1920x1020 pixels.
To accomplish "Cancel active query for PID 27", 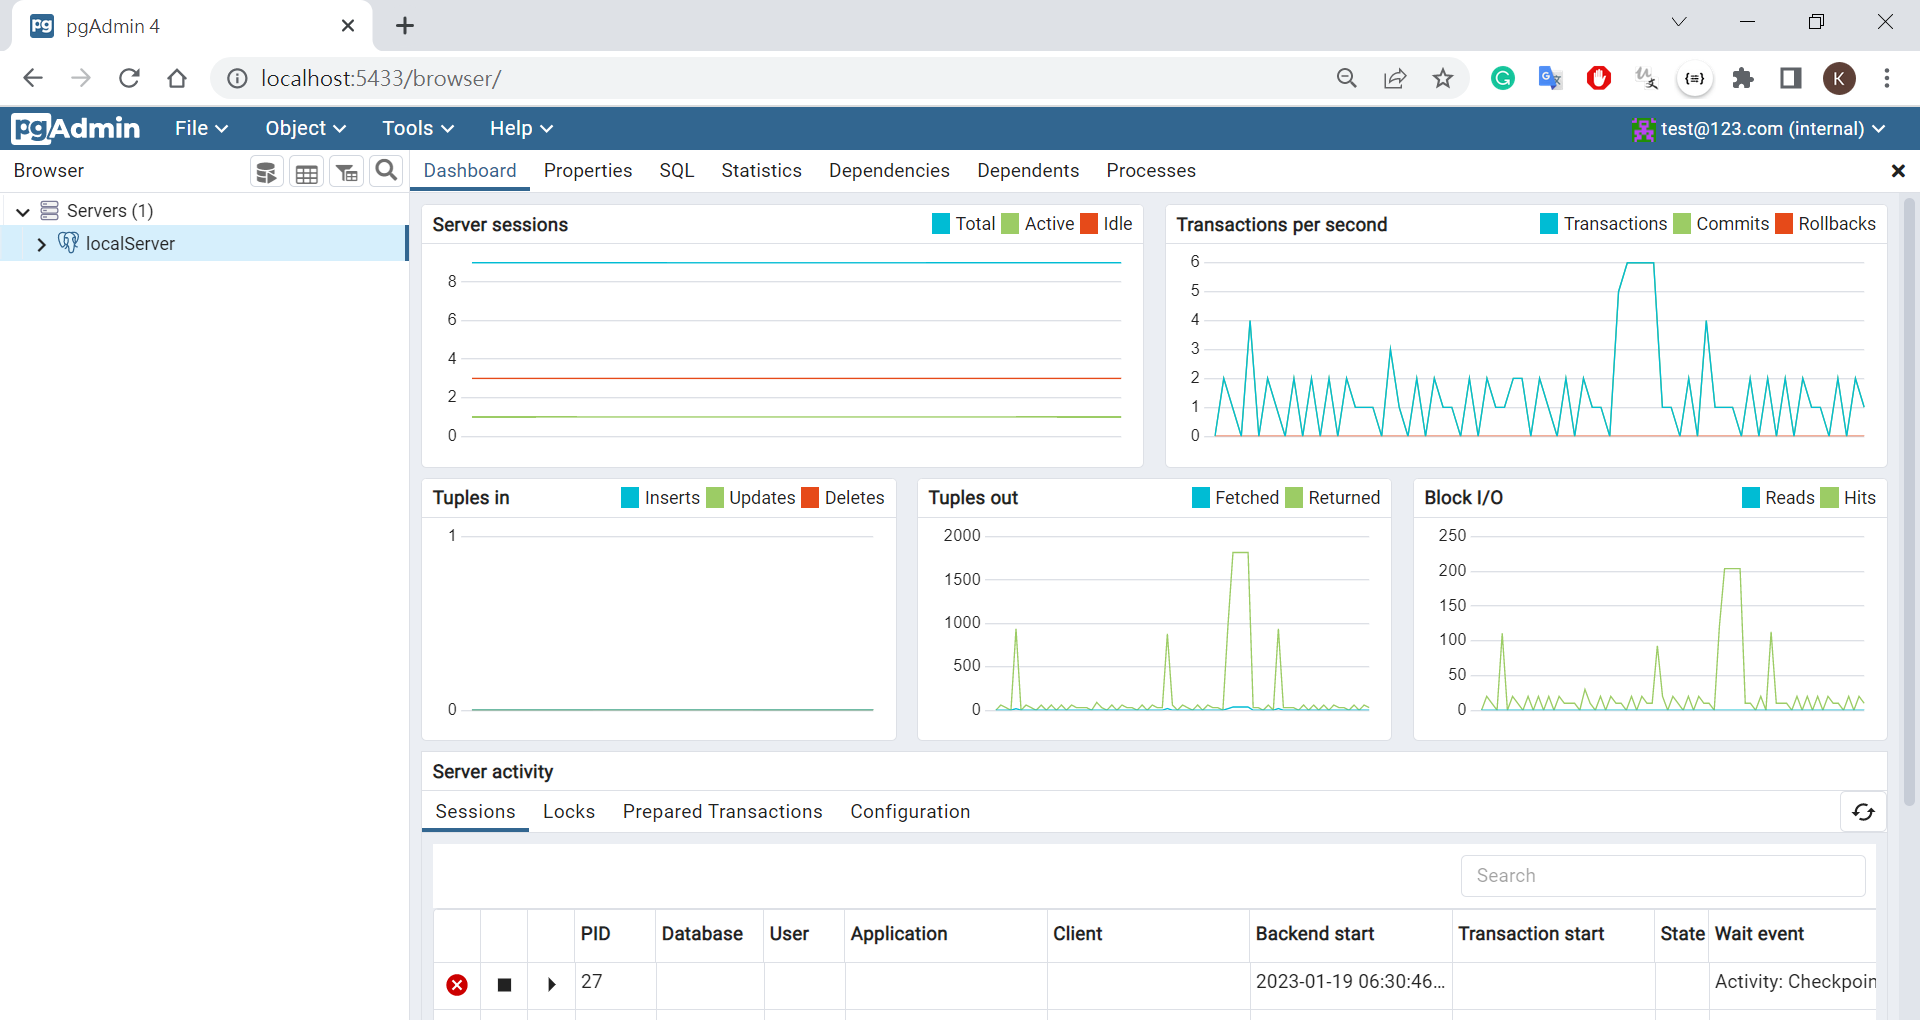I will pos(504,985).
